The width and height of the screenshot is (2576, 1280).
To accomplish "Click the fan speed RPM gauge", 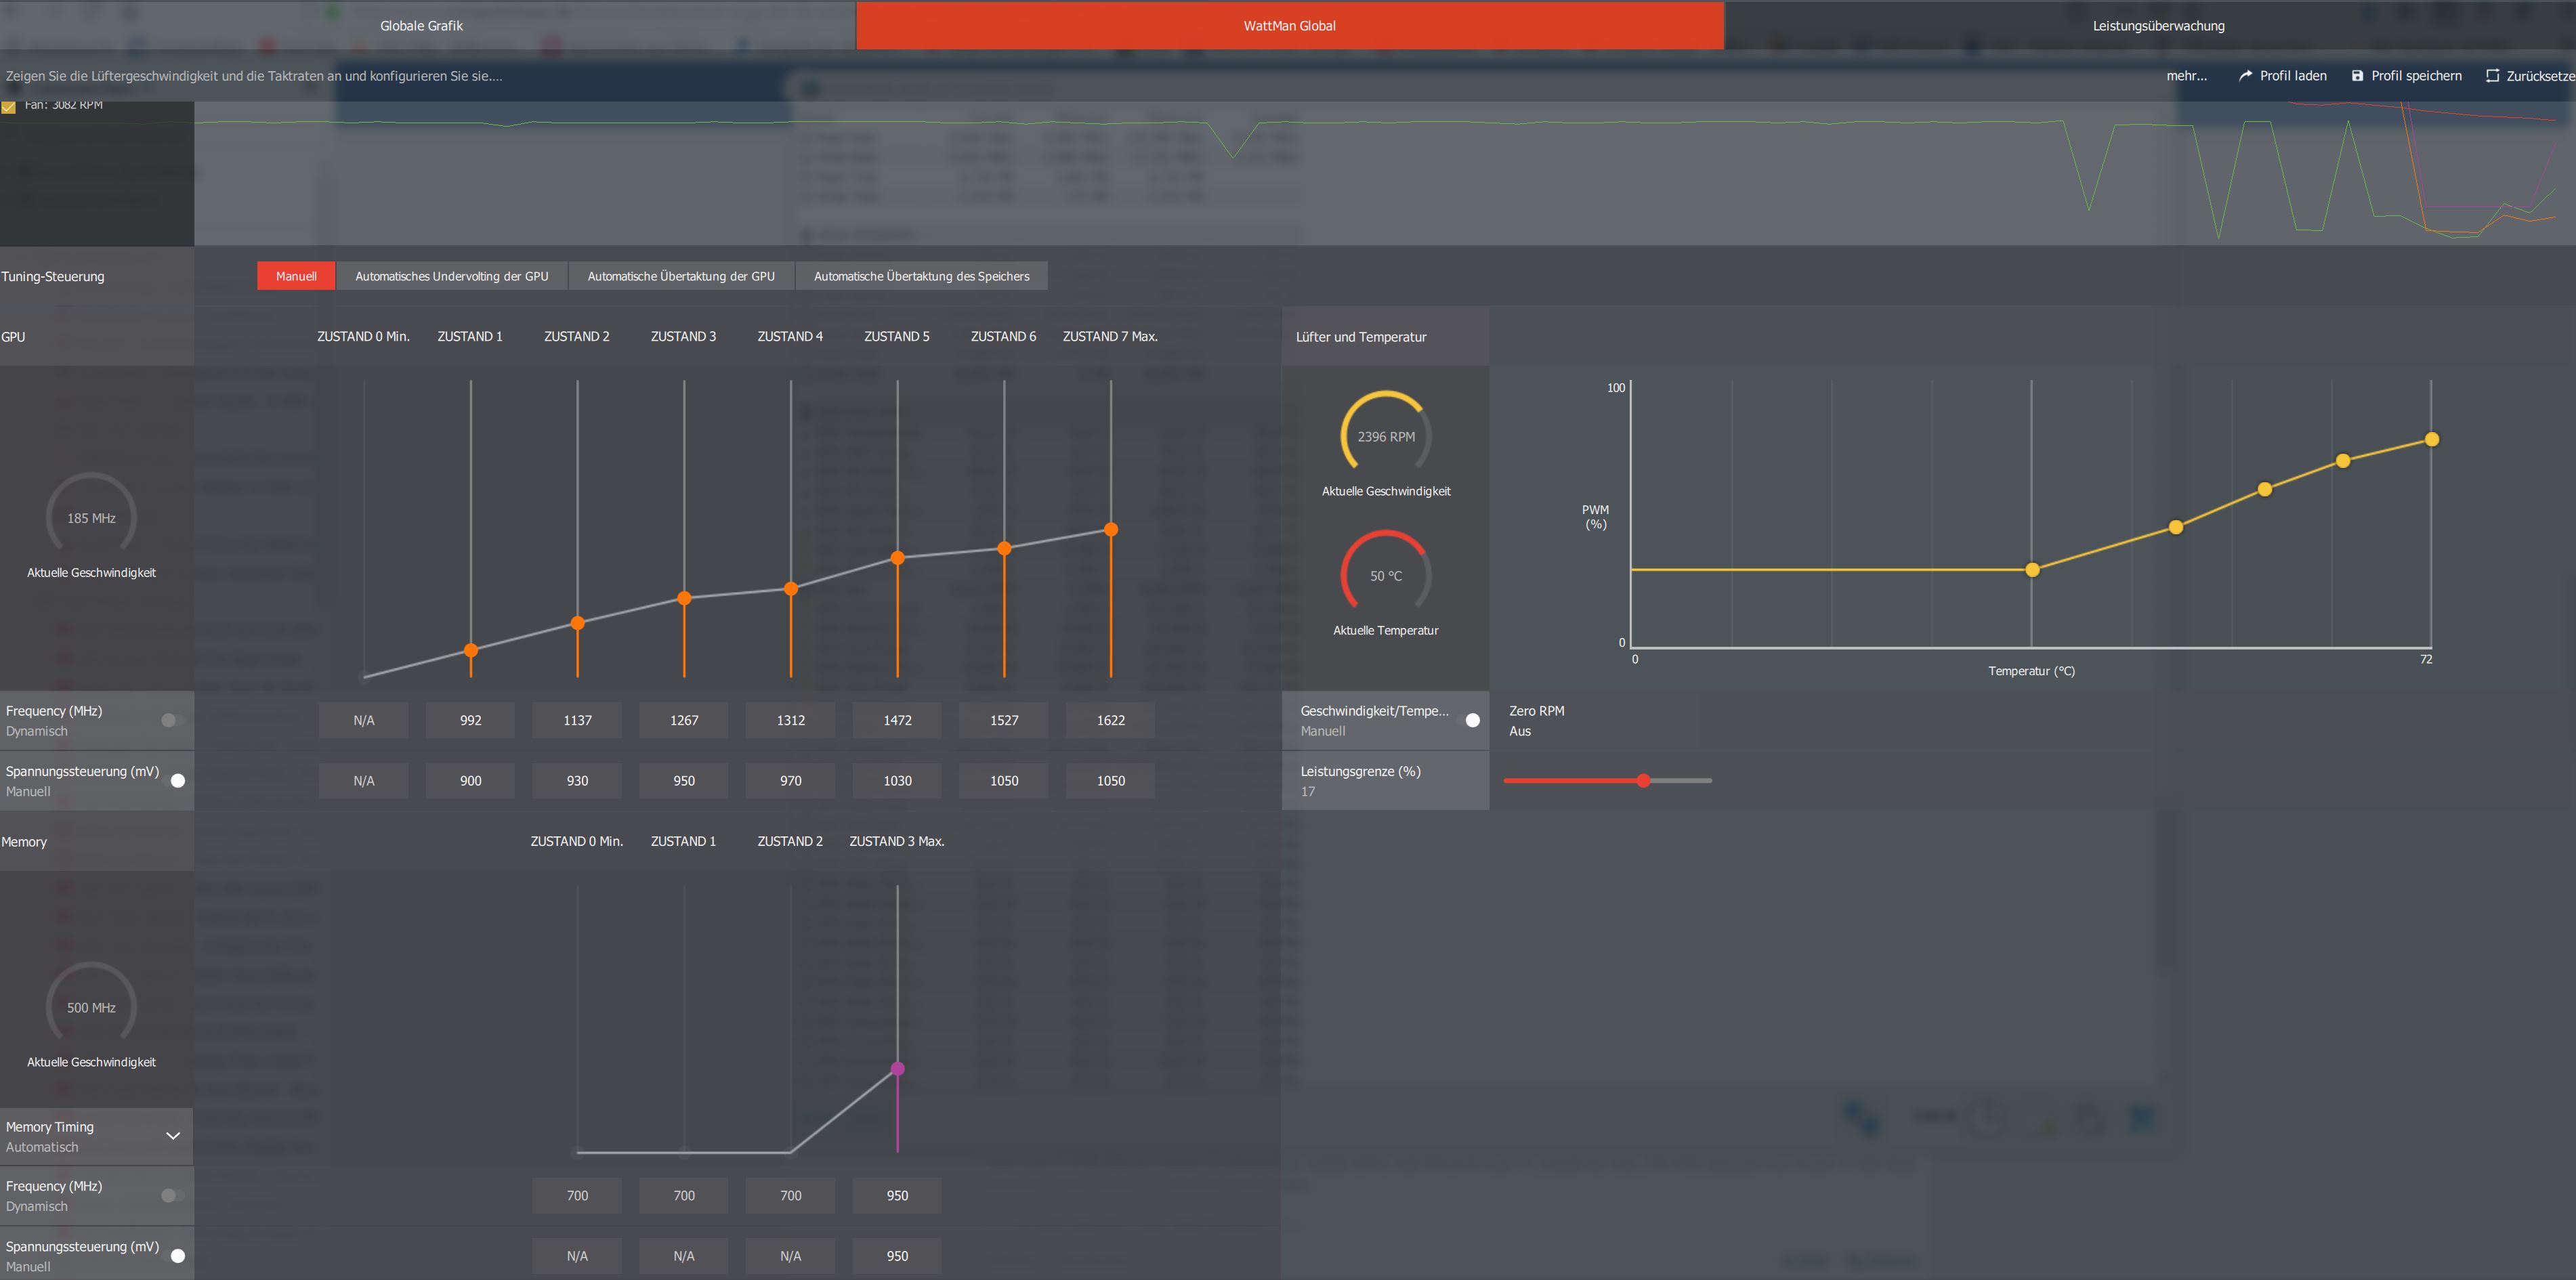I will click(x=1385, y=436).
